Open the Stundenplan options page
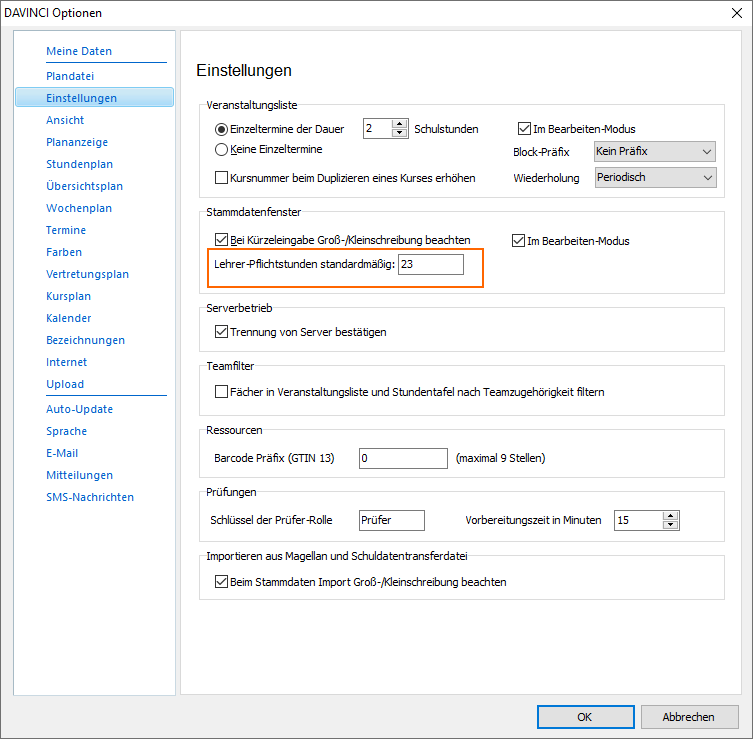753x739 pixels. [80, 164]
